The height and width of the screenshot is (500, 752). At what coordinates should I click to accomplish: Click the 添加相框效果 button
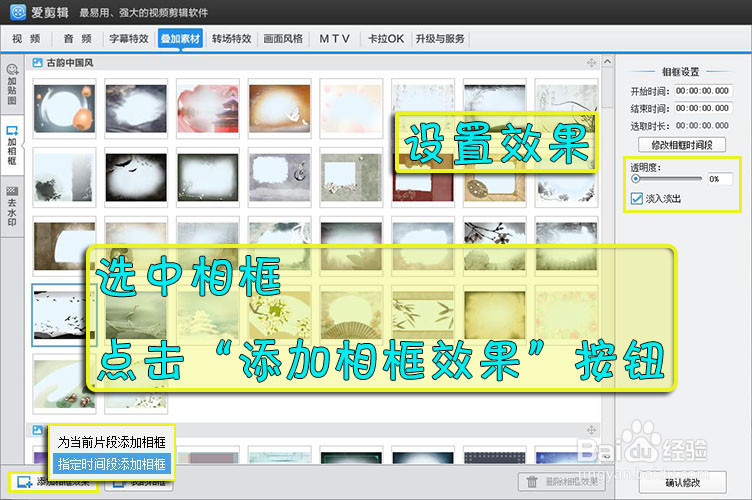53,482
